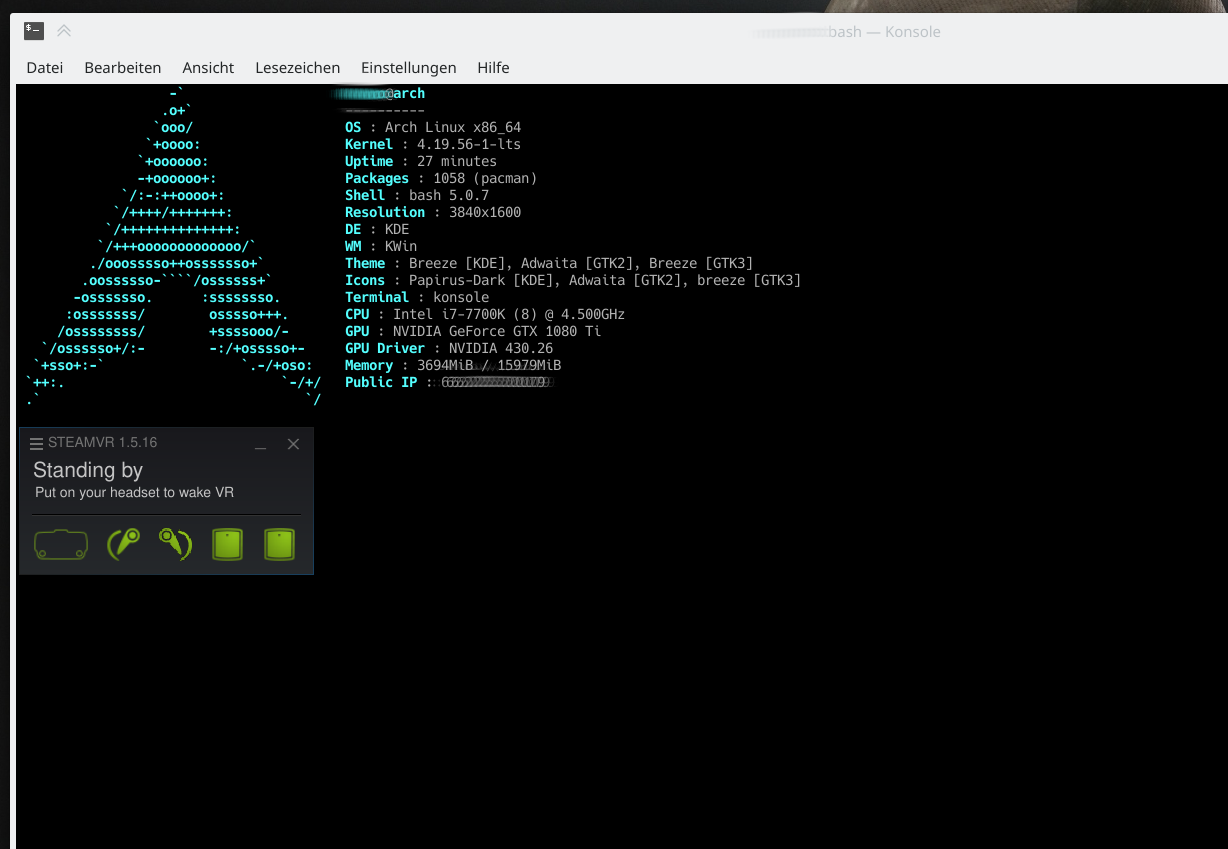Click the '@arch' hostname text
This screenshot has width=1228, height=849.
pos(405,93)
